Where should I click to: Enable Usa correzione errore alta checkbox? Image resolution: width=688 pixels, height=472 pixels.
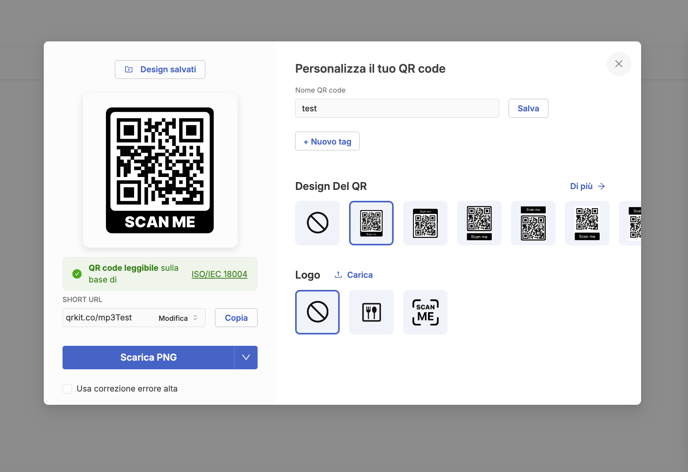(67, 389)
